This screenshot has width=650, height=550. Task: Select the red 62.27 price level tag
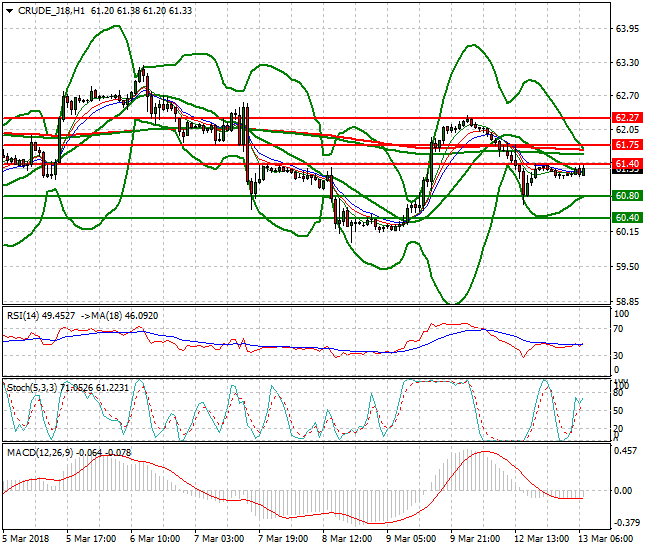tap(627, 117)
